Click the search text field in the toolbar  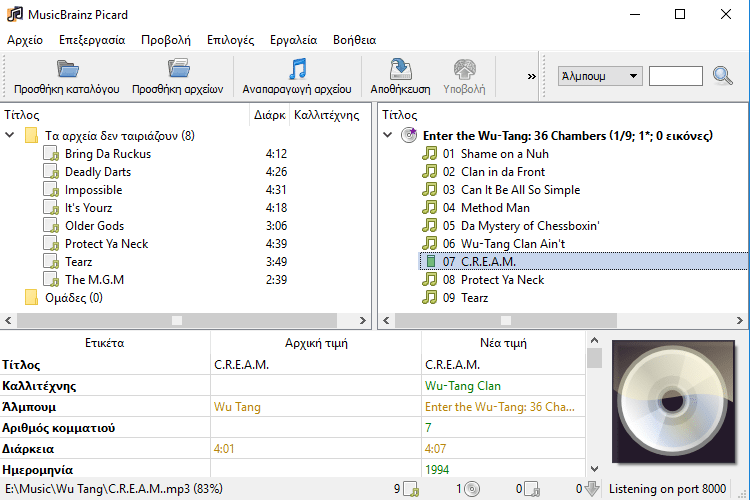[675, 76]
